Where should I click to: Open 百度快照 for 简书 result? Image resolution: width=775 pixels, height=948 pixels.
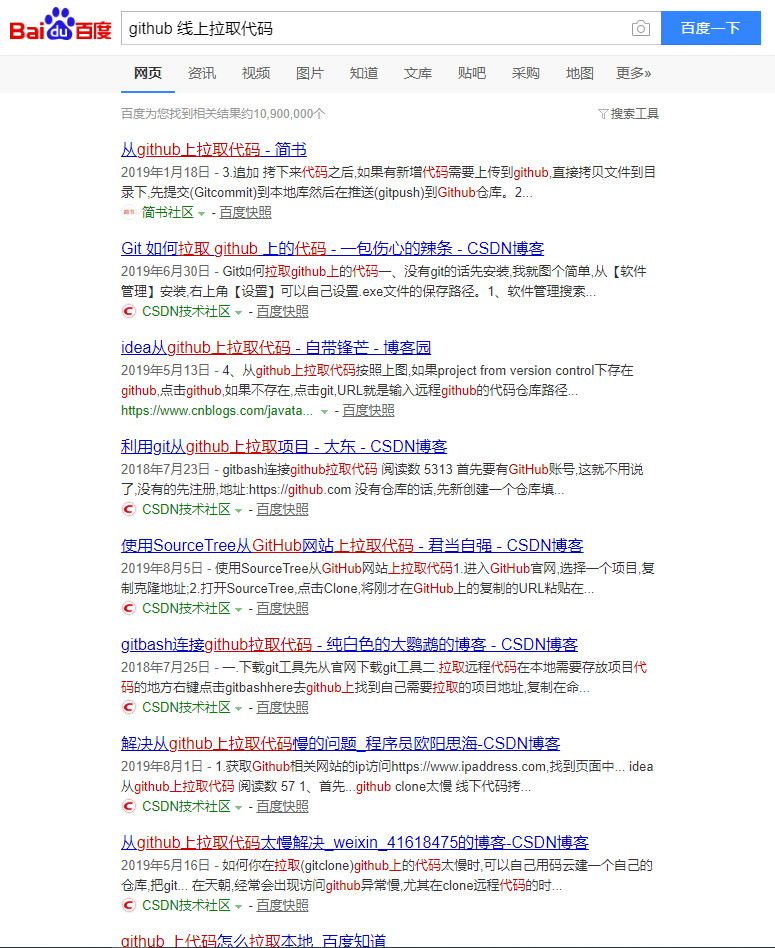(245, 212)
